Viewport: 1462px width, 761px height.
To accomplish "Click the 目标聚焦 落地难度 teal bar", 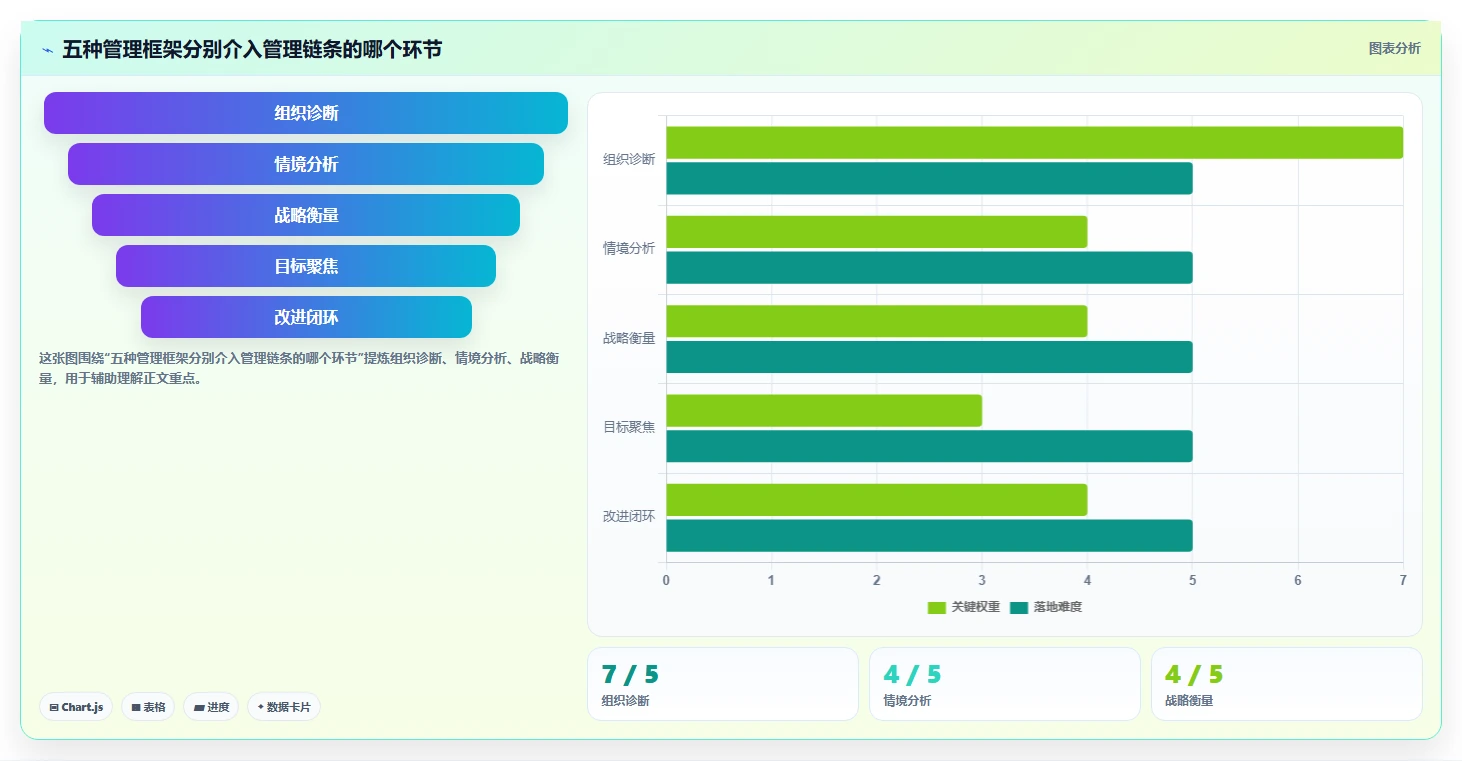I will click(929, 446).
